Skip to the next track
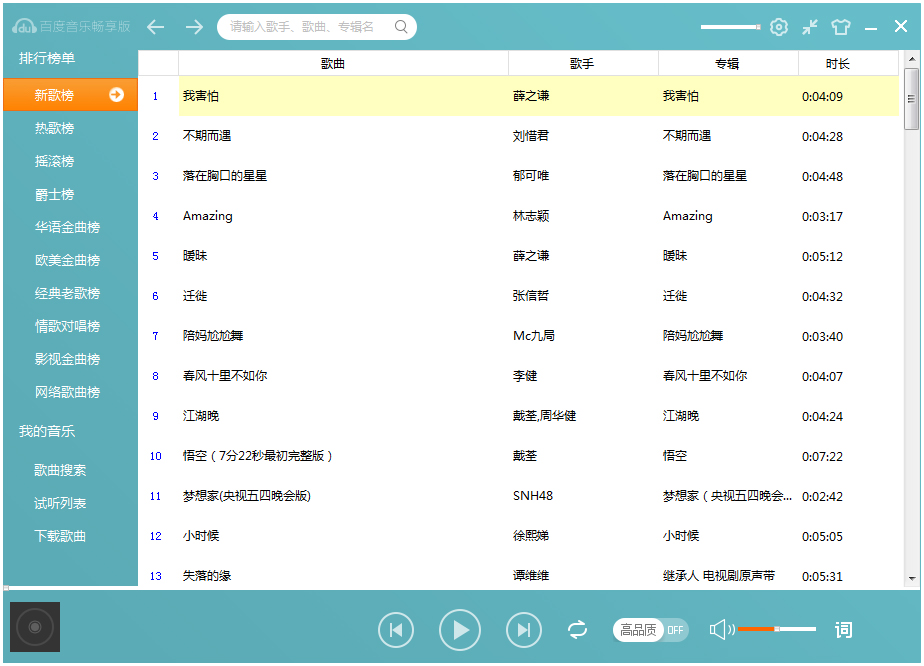The width and height of the screenshot is (924, 666). click(523, 630)
